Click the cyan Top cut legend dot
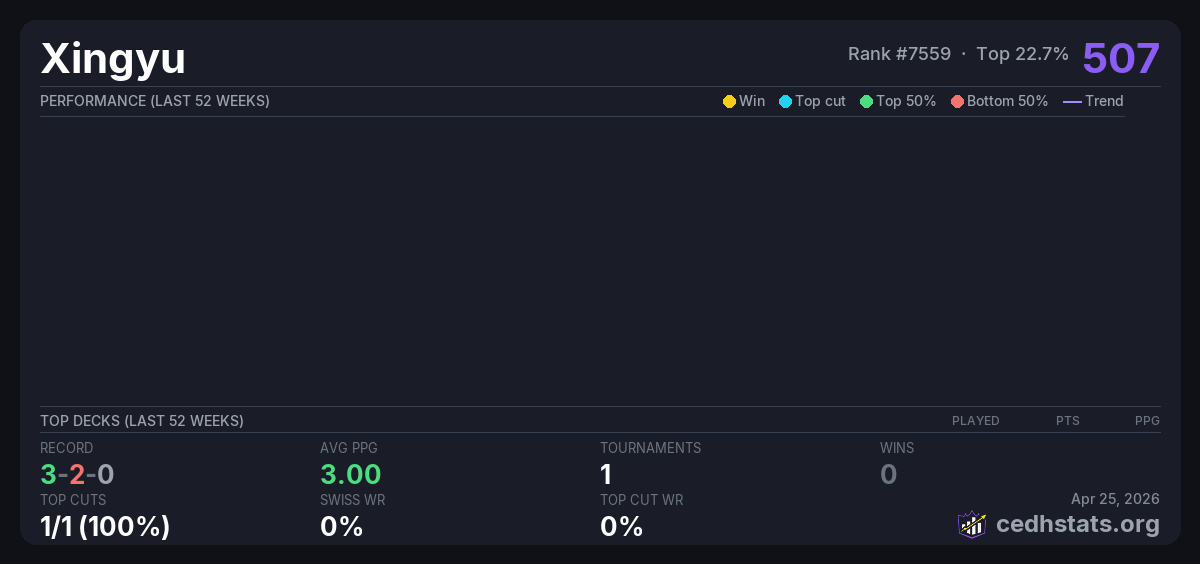 pos(785,101)
